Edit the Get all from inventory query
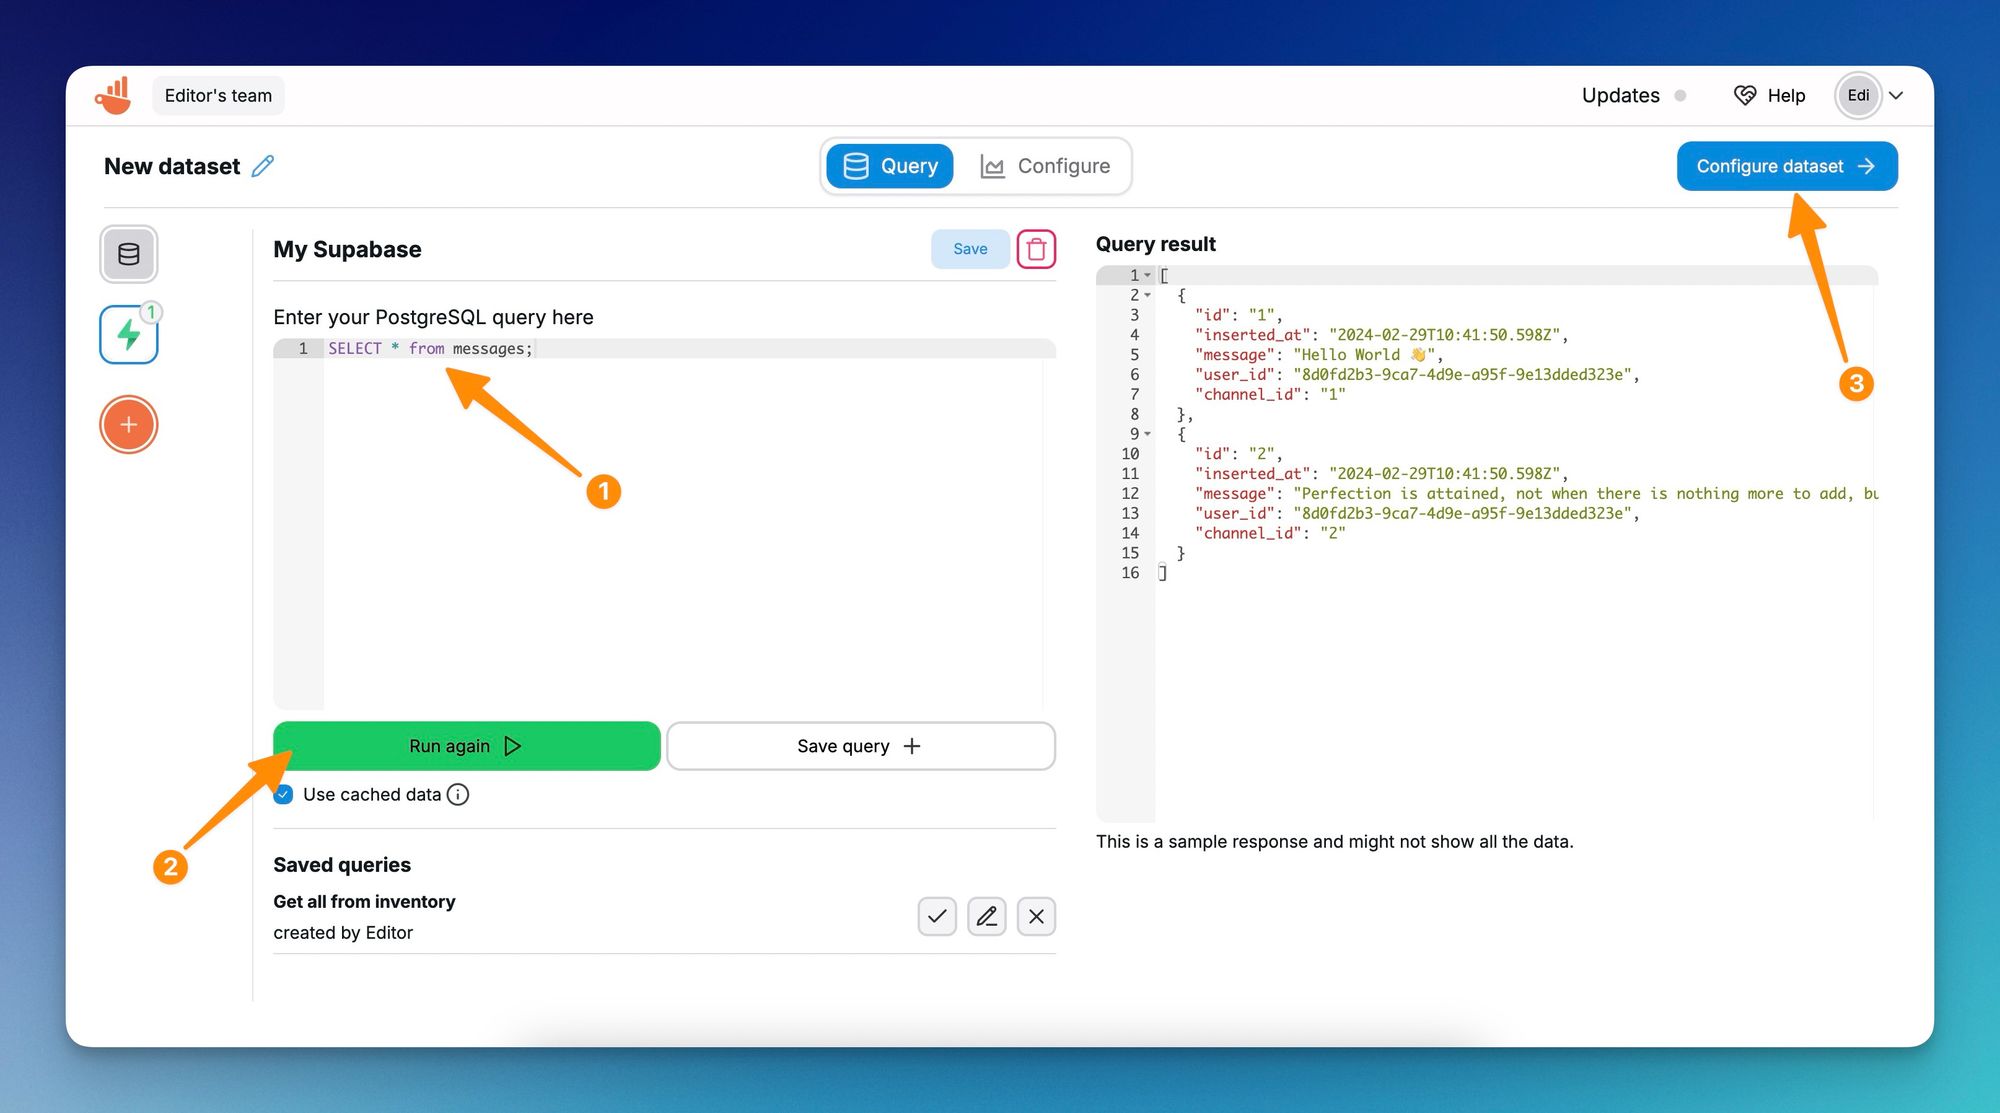 point(986,916)
